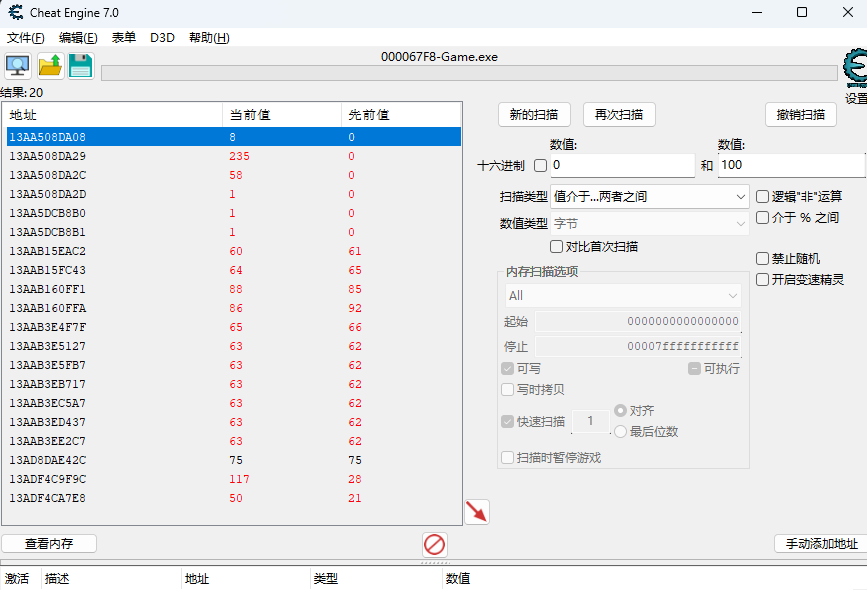The image size is (867, 590).
Task: Toggle the 可执行 executable checkbox
Action: [694, 368]
